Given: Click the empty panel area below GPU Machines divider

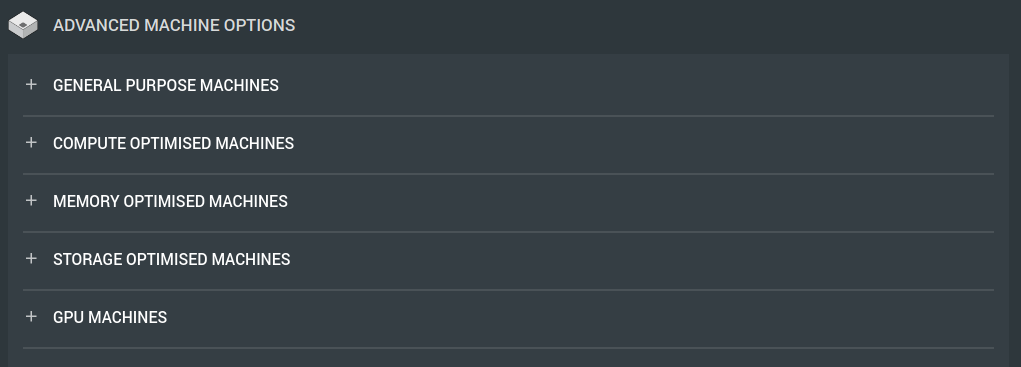Looking at the screenshot, I should pos(508,358).
